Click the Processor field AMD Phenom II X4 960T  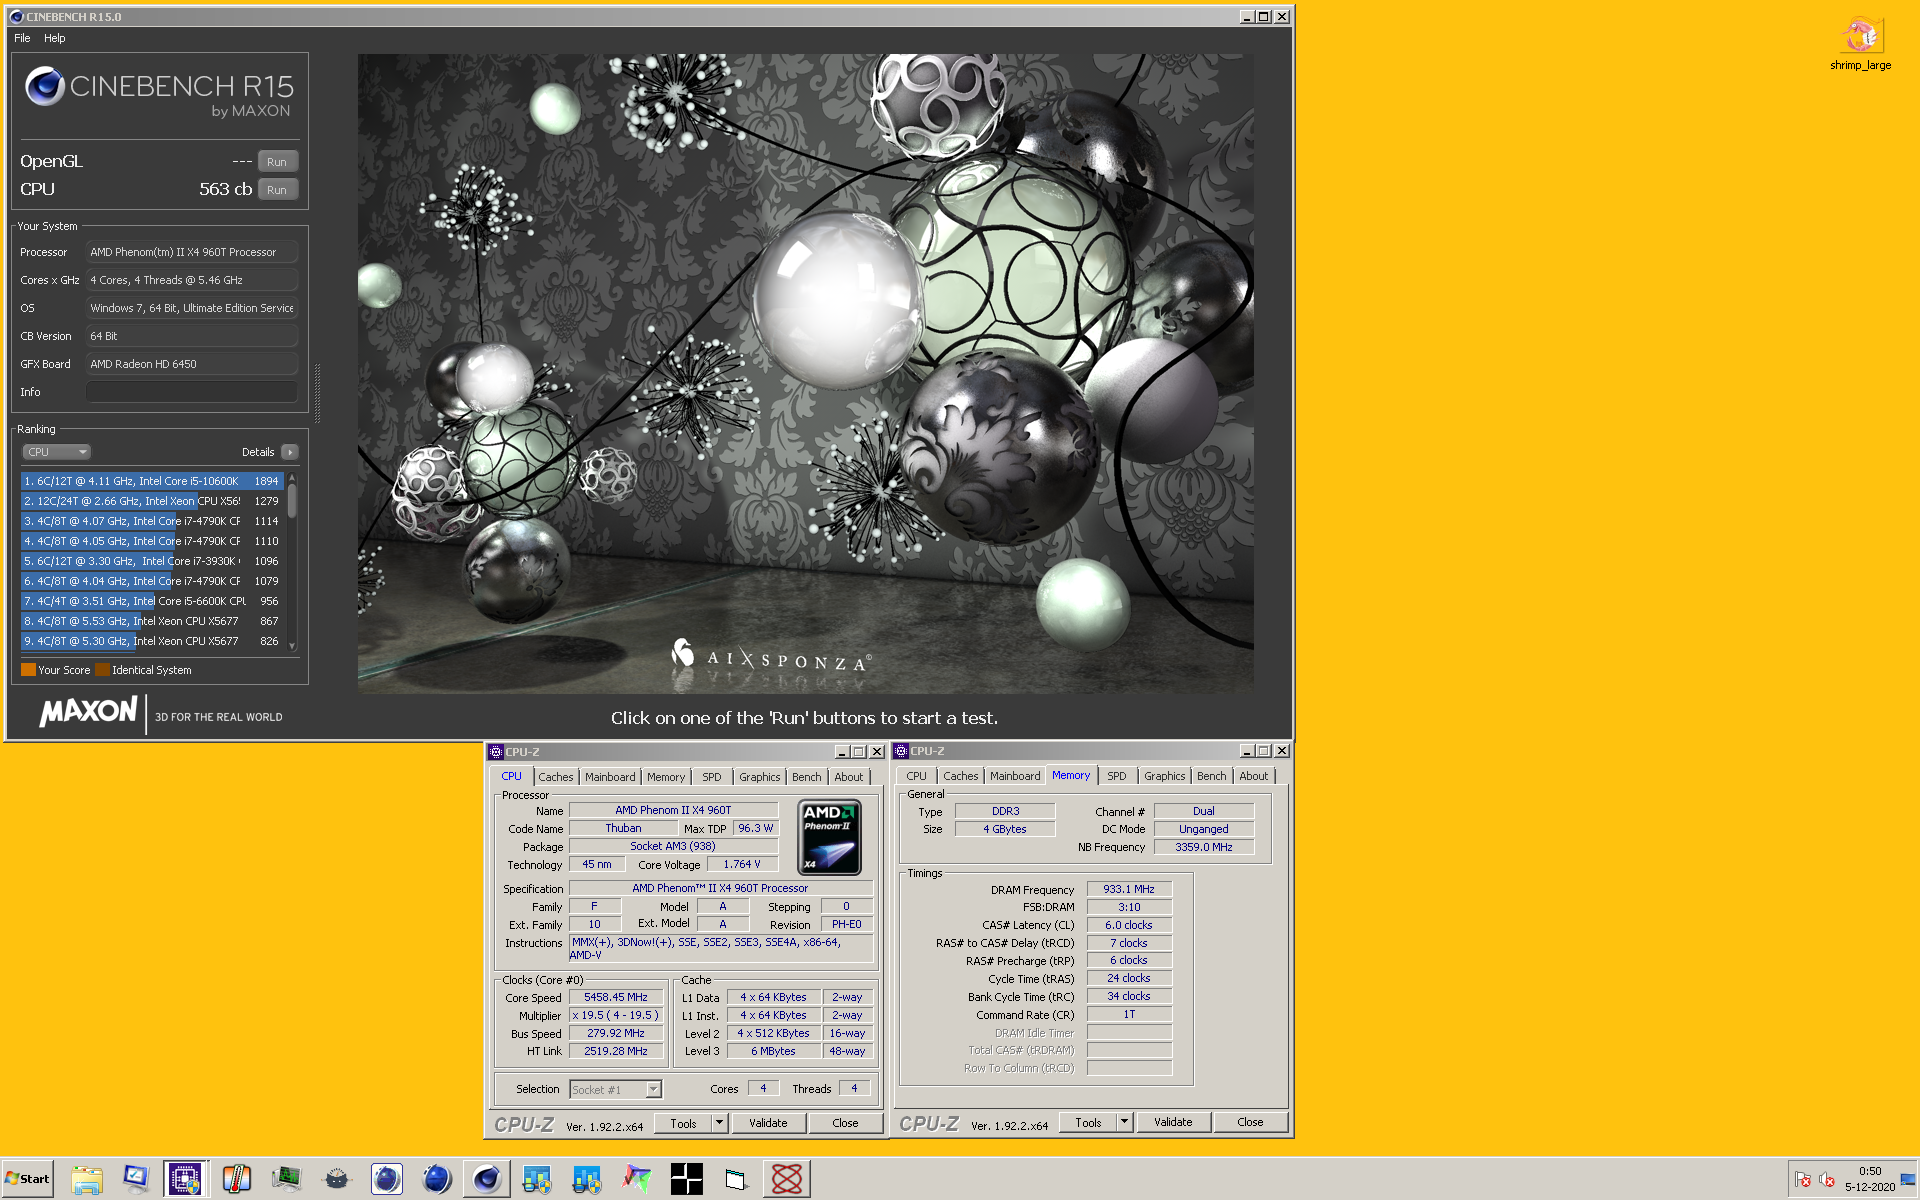pos(192,252)
